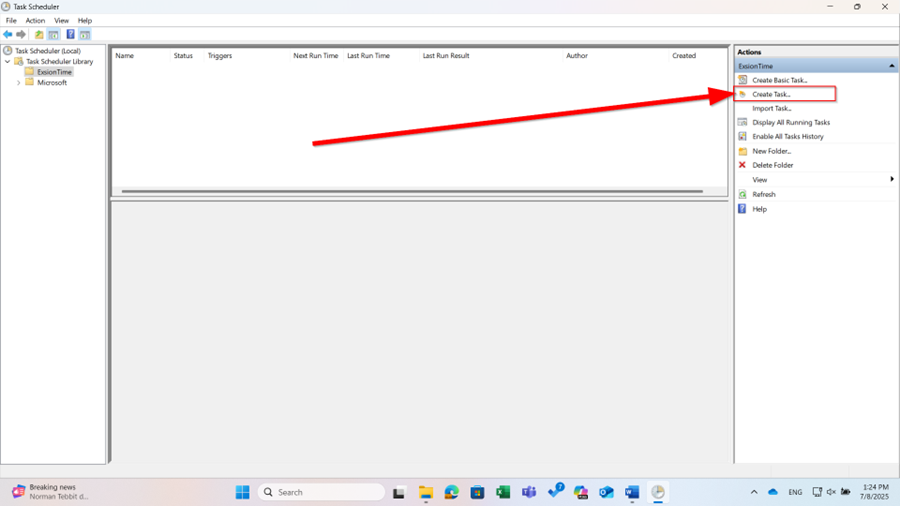
Task: Toggle the Show/Hide Console Tree toolbar icon
Action: (x=54, y=34)
